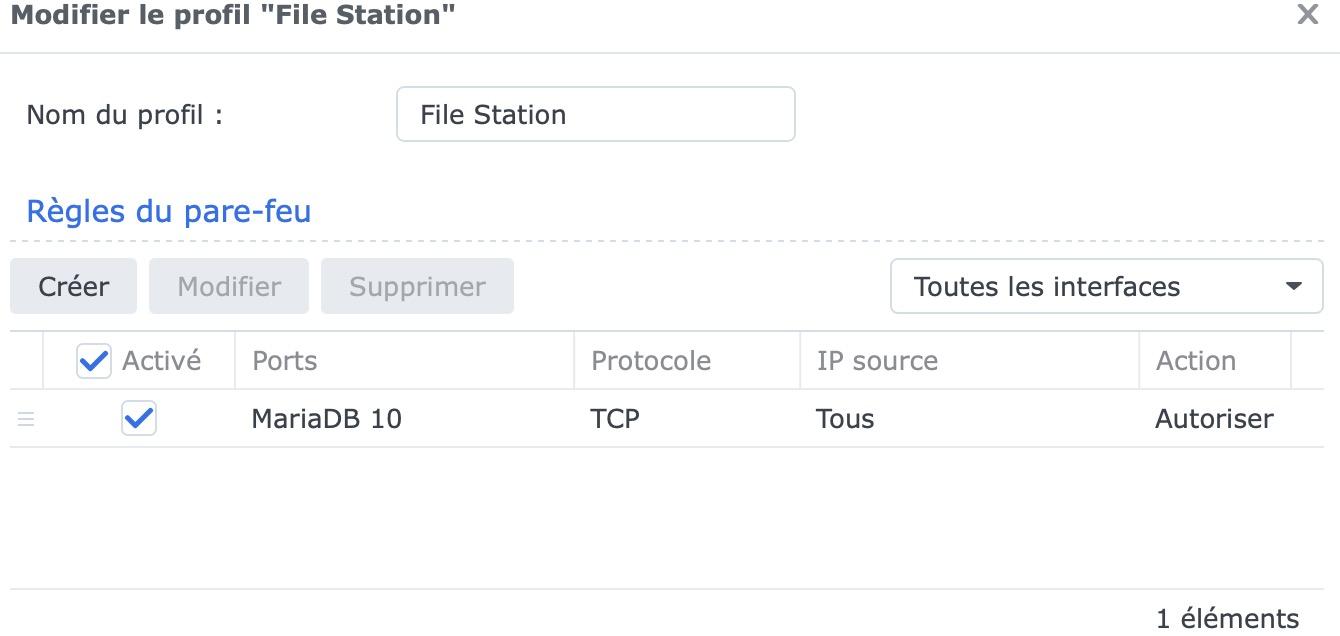Click the Action column header
Viewport: 1340px width, 636px height.
pos(1196,361)
